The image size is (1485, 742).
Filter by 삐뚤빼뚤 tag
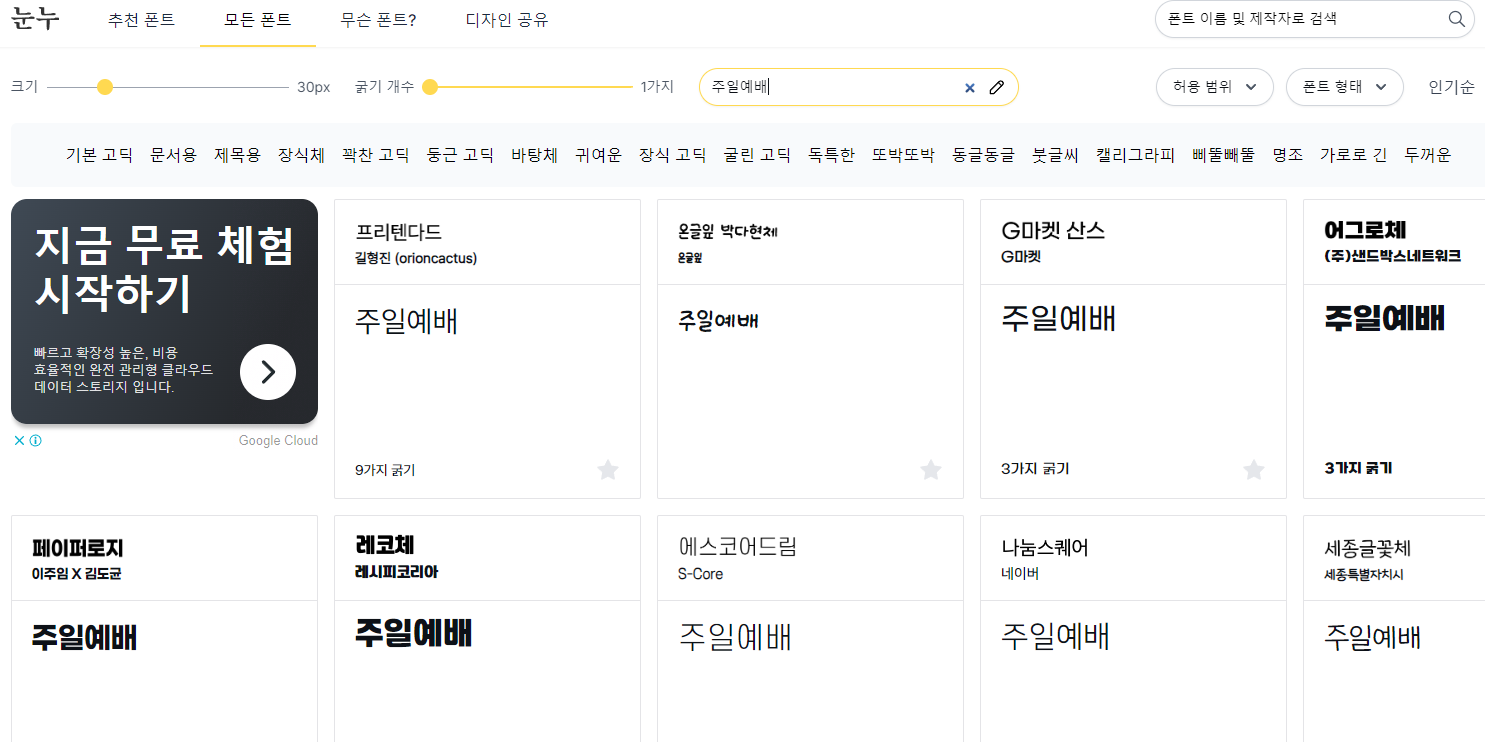(x=1223, y=155)
